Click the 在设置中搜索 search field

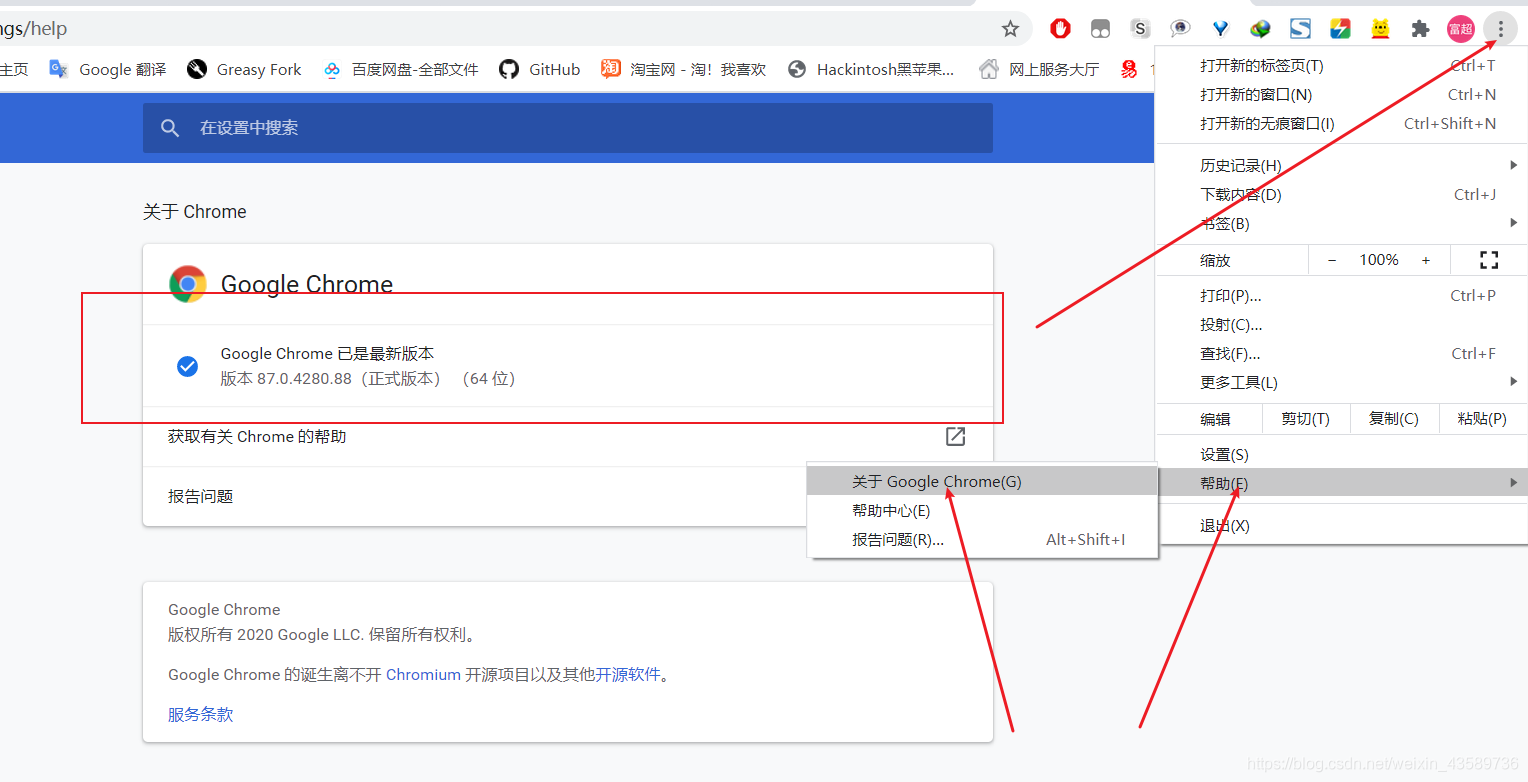coord(568,128)
